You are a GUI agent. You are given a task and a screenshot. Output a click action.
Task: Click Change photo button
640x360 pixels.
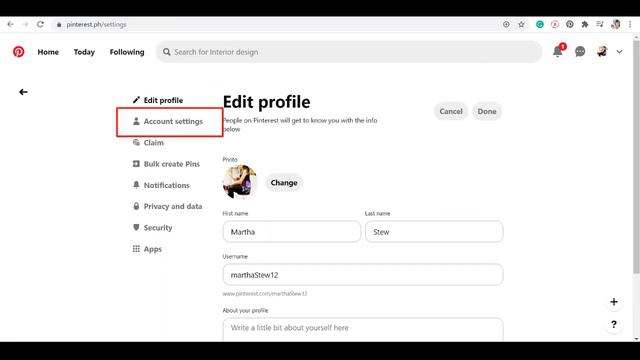point(284,183)
